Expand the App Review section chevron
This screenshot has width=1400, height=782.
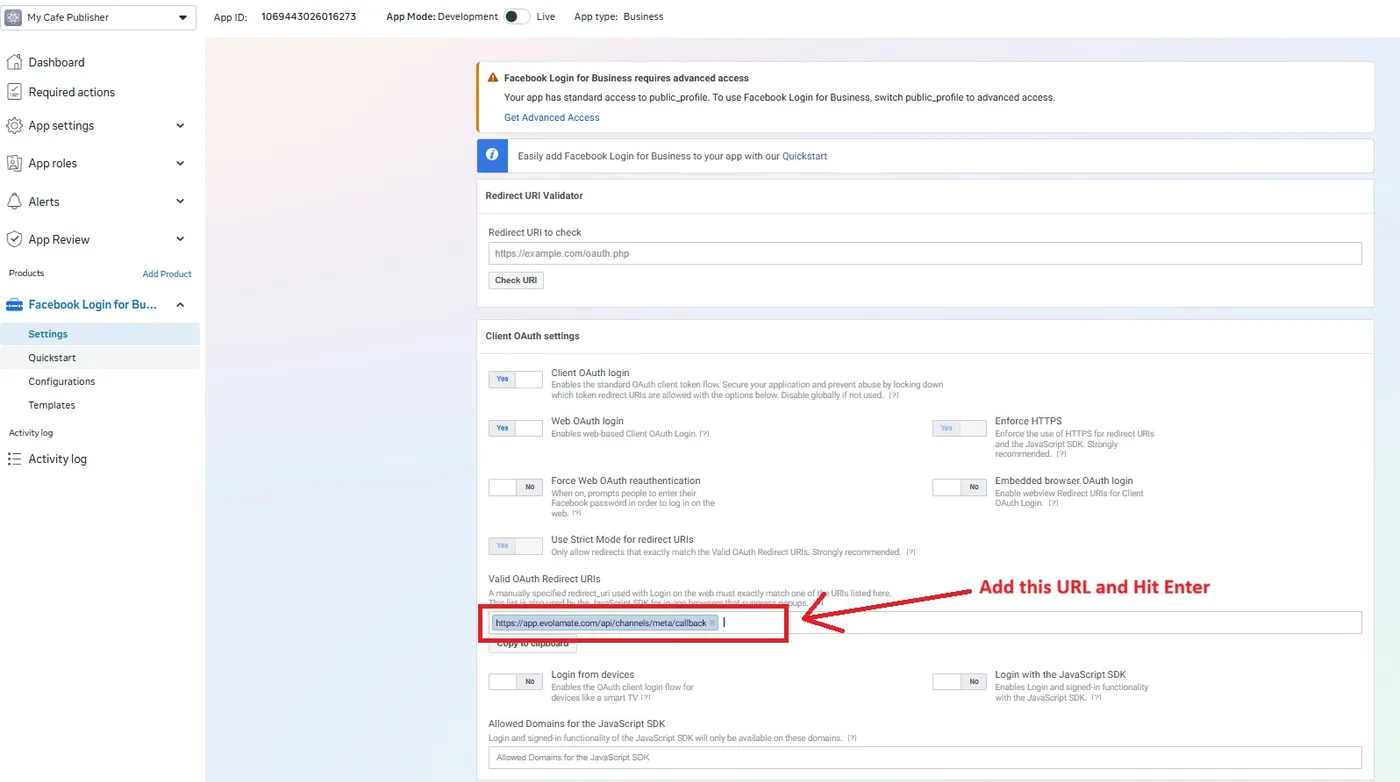coord(180,239)
